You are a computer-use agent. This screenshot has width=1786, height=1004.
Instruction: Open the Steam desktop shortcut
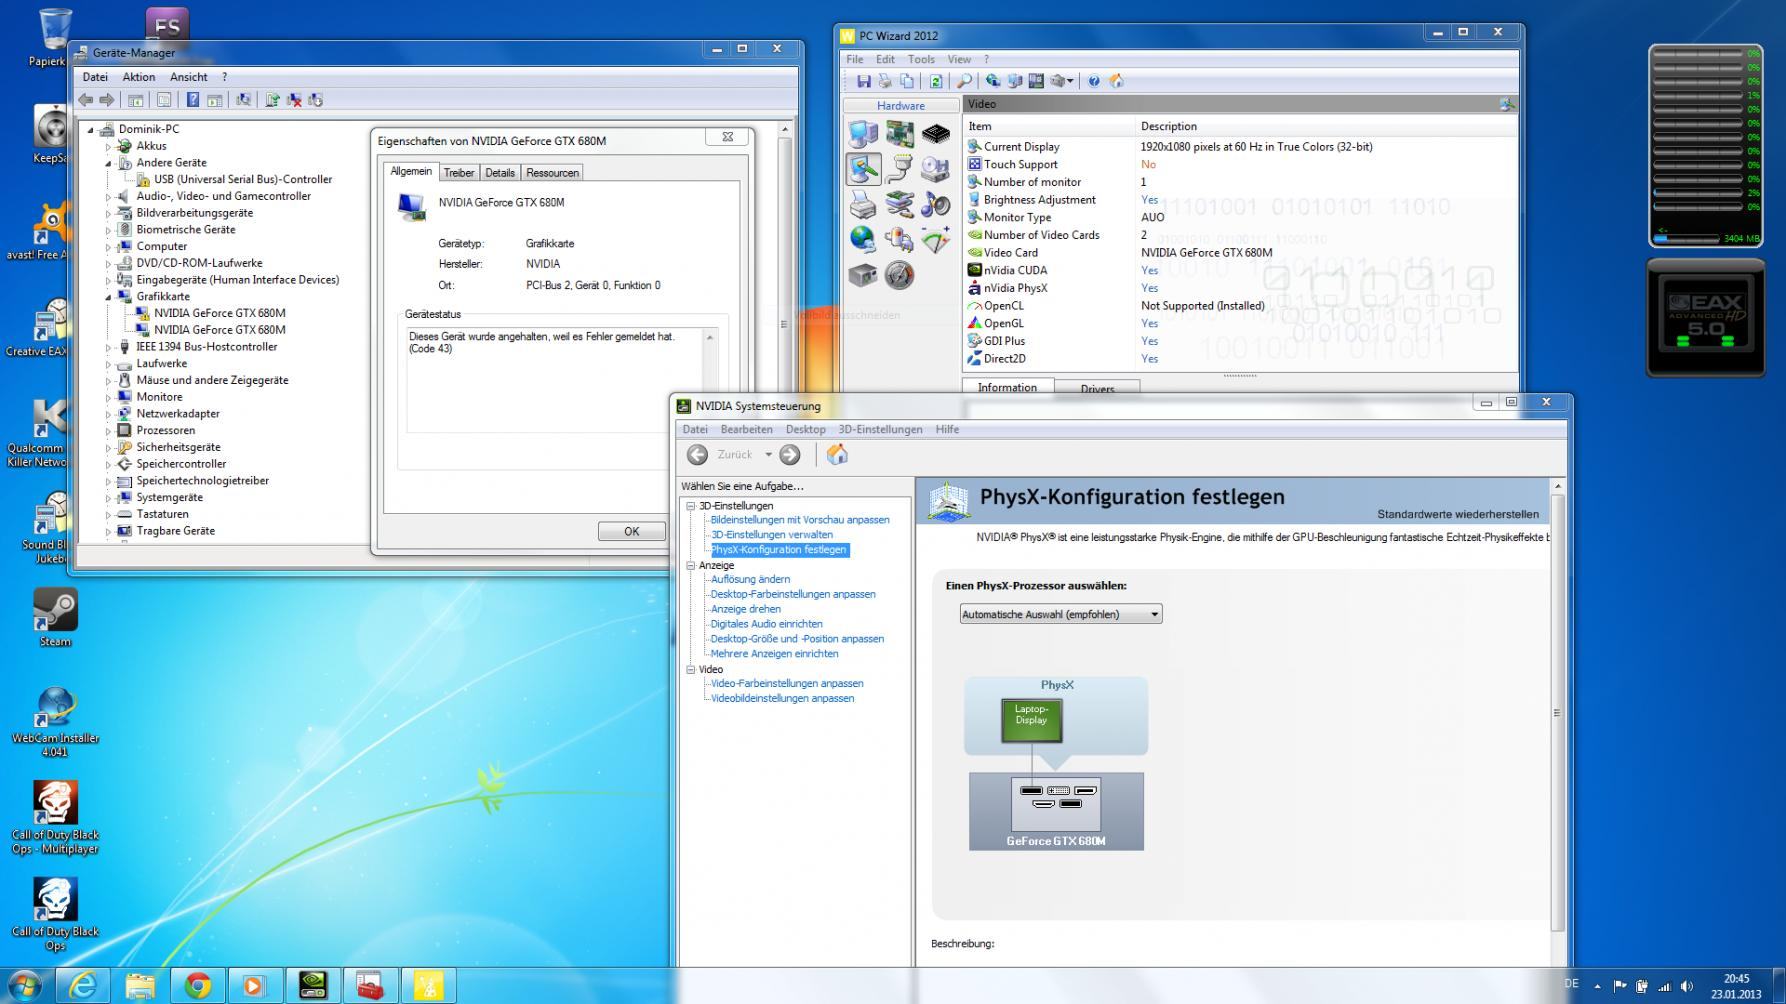[55, 617]
